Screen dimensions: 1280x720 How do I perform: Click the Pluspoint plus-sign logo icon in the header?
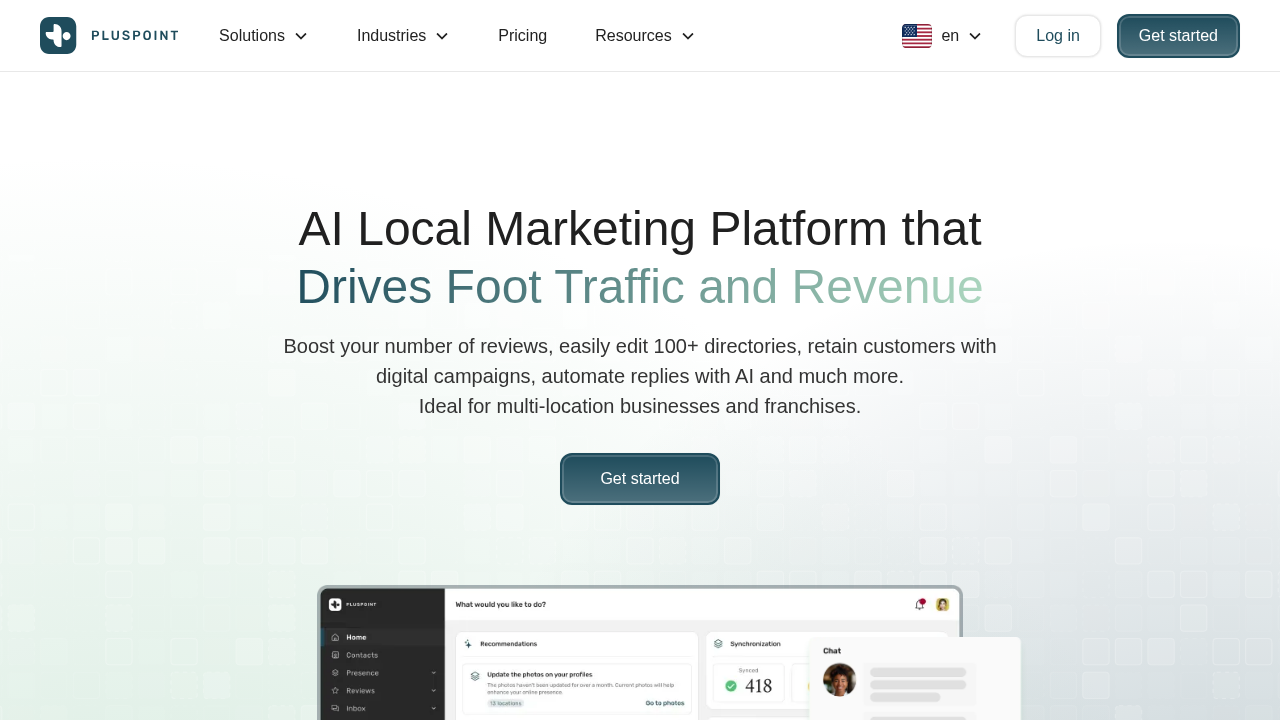point(58,36)
